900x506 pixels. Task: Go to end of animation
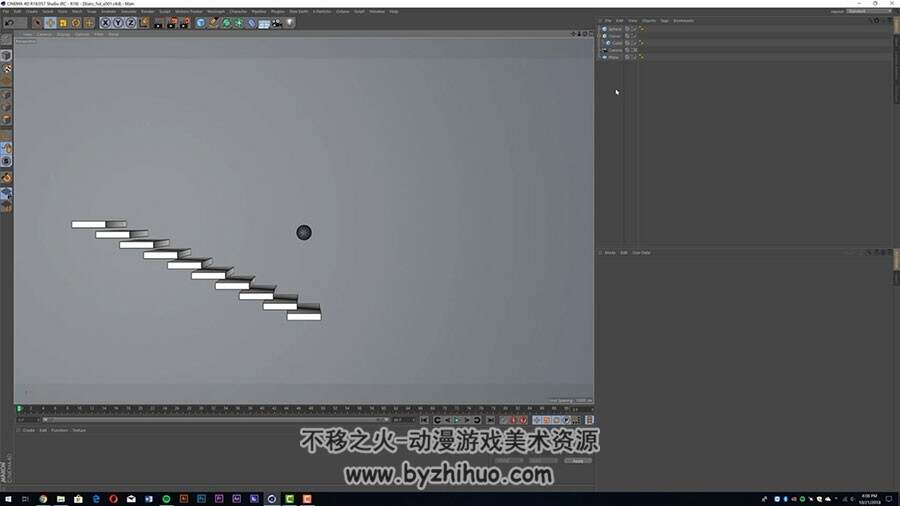click(490, 420)
